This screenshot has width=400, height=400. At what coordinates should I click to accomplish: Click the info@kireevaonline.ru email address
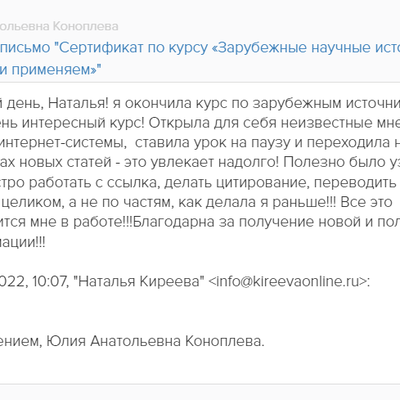tap(288, 281)
